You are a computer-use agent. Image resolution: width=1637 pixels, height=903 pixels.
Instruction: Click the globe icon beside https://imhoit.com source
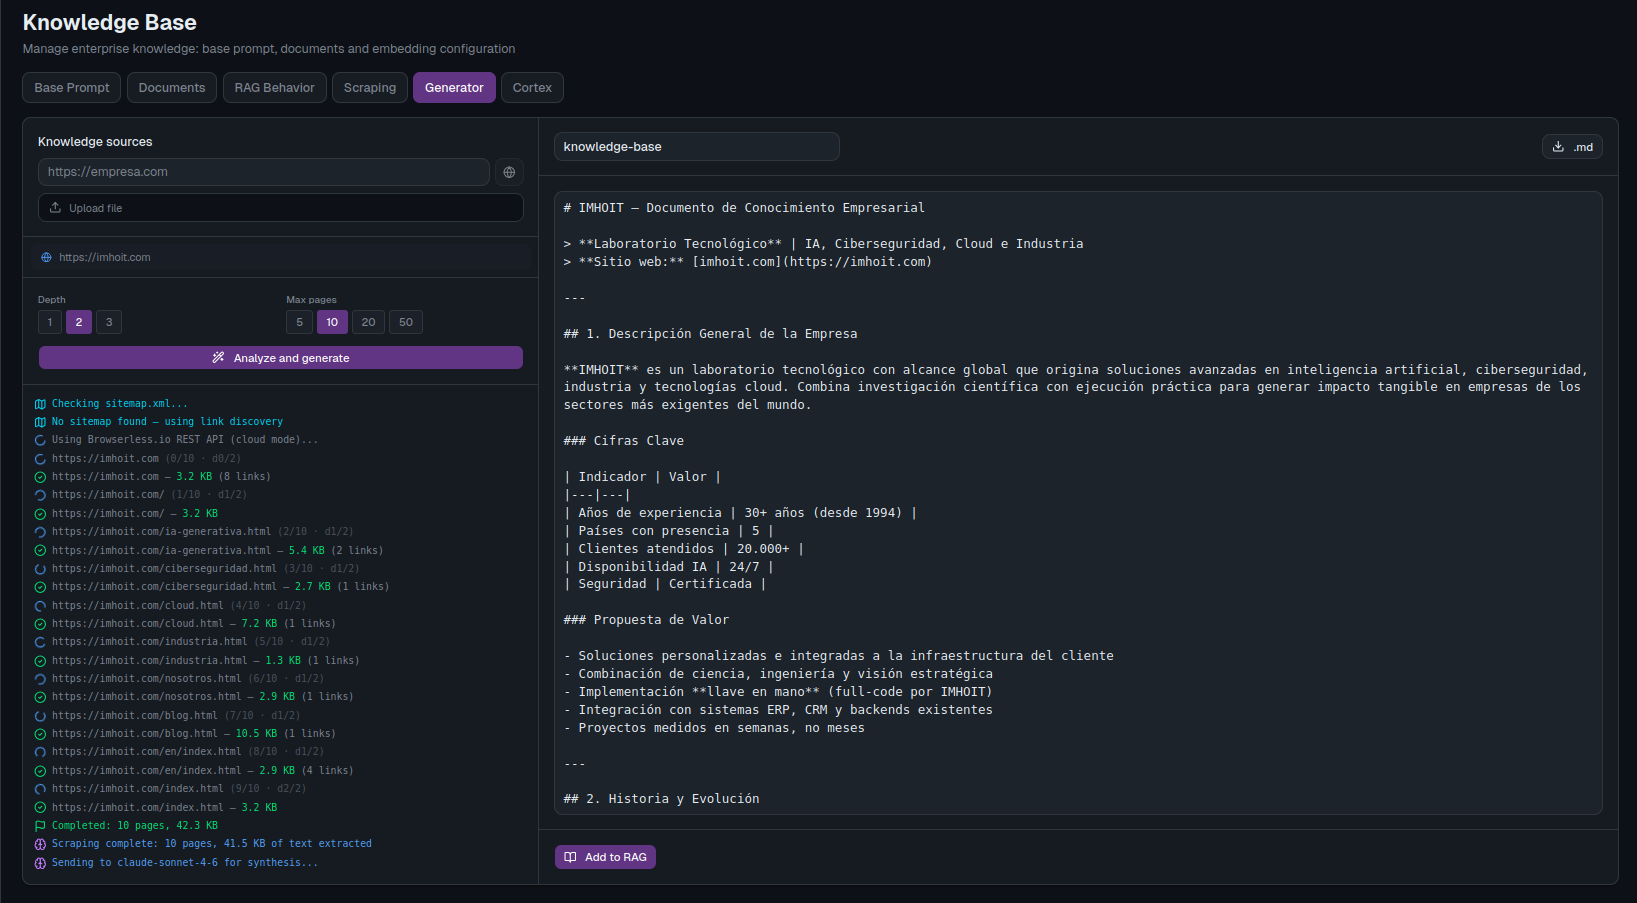46,257
